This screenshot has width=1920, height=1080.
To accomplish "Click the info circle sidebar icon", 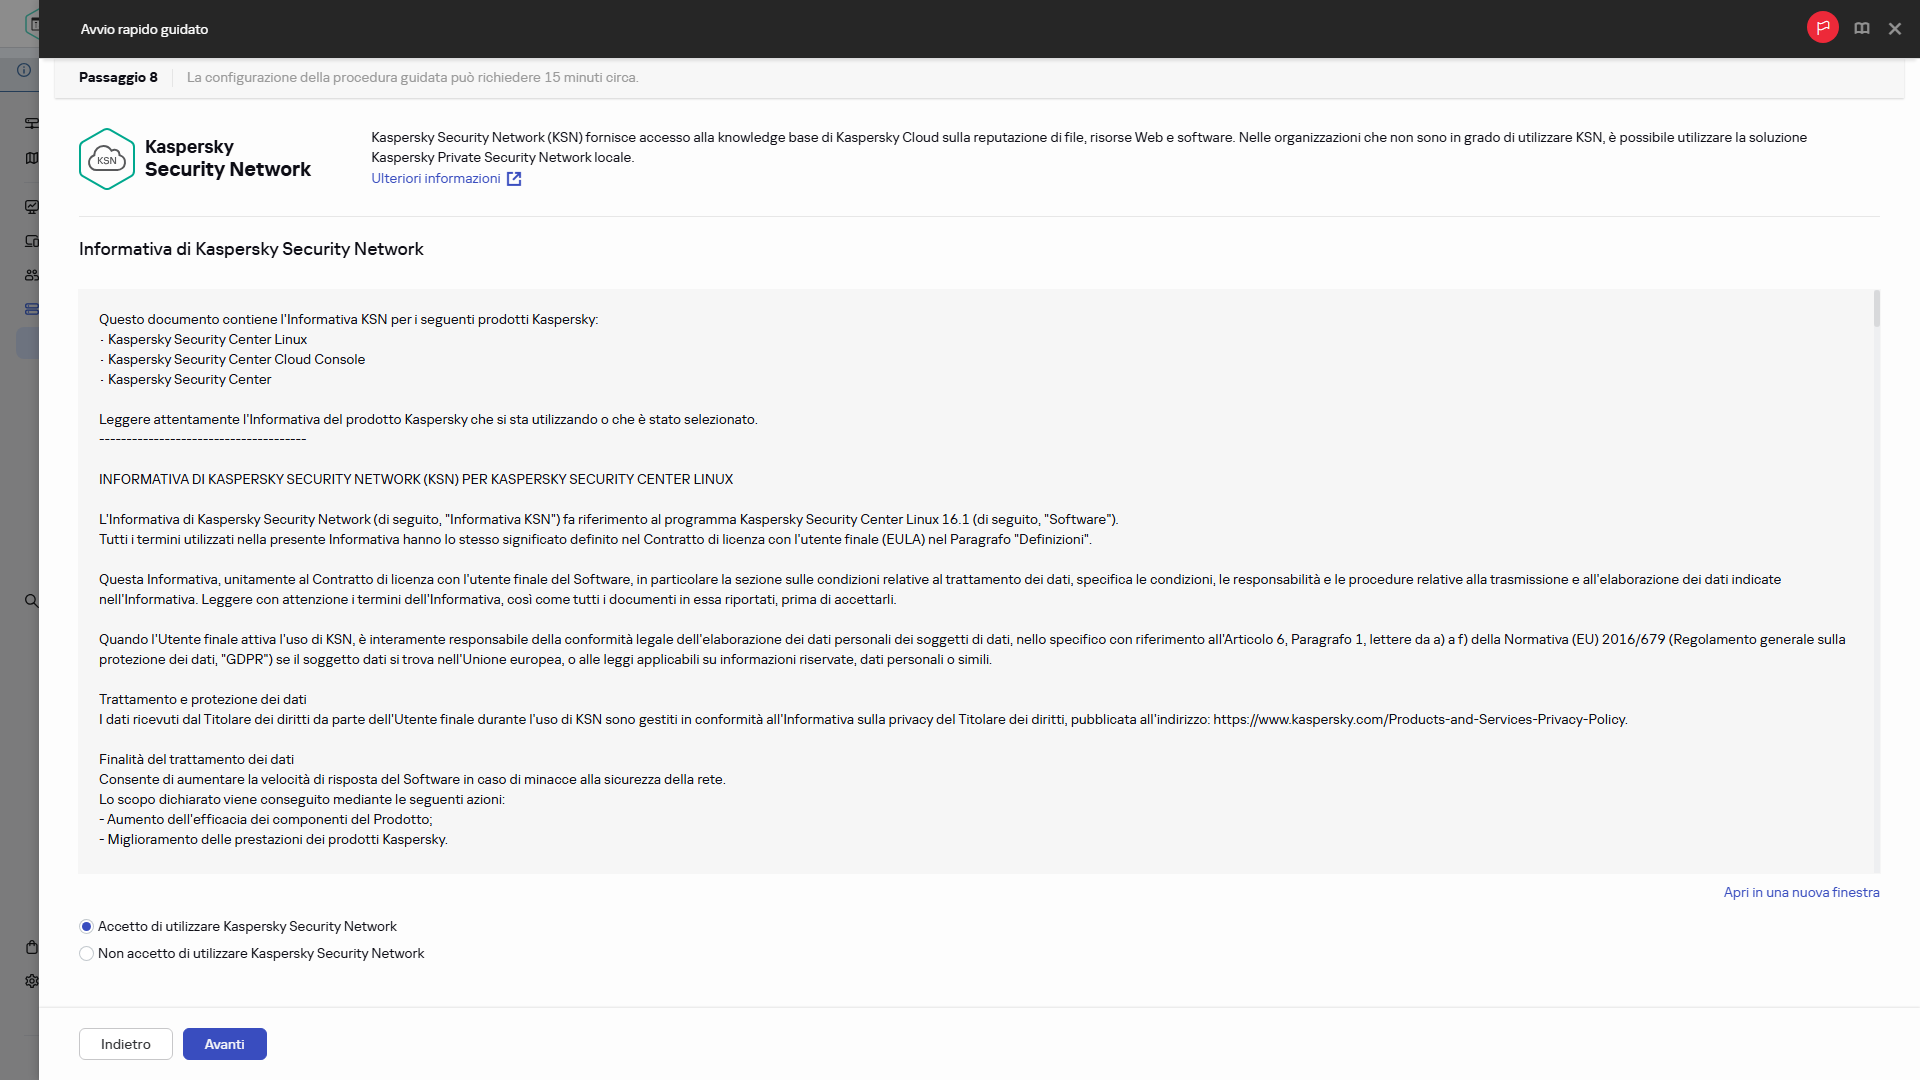I will coord(24,70).
